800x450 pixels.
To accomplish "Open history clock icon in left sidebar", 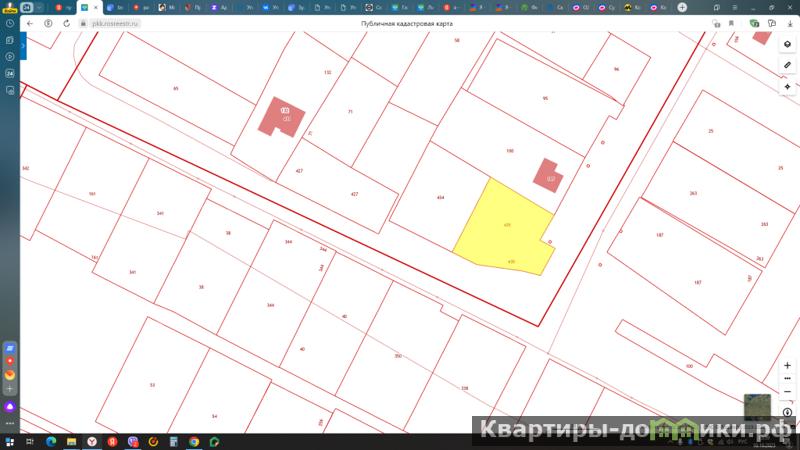I will tap(10, 23).
